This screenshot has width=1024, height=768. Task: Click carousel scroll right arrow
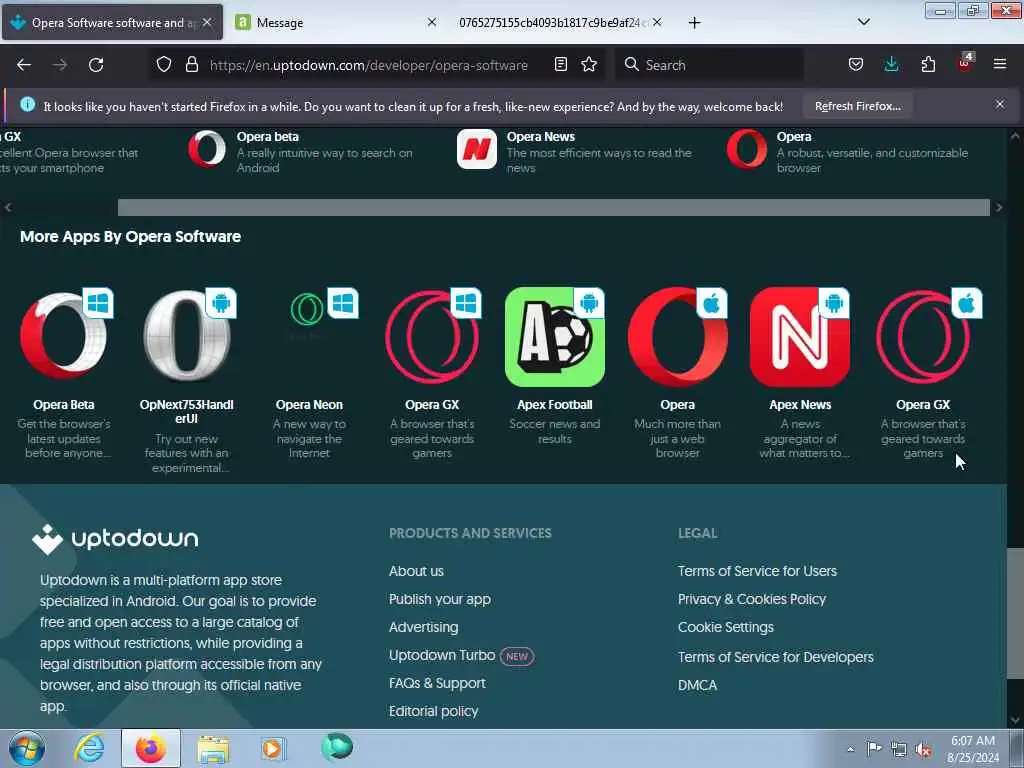[x=999, y=208]
